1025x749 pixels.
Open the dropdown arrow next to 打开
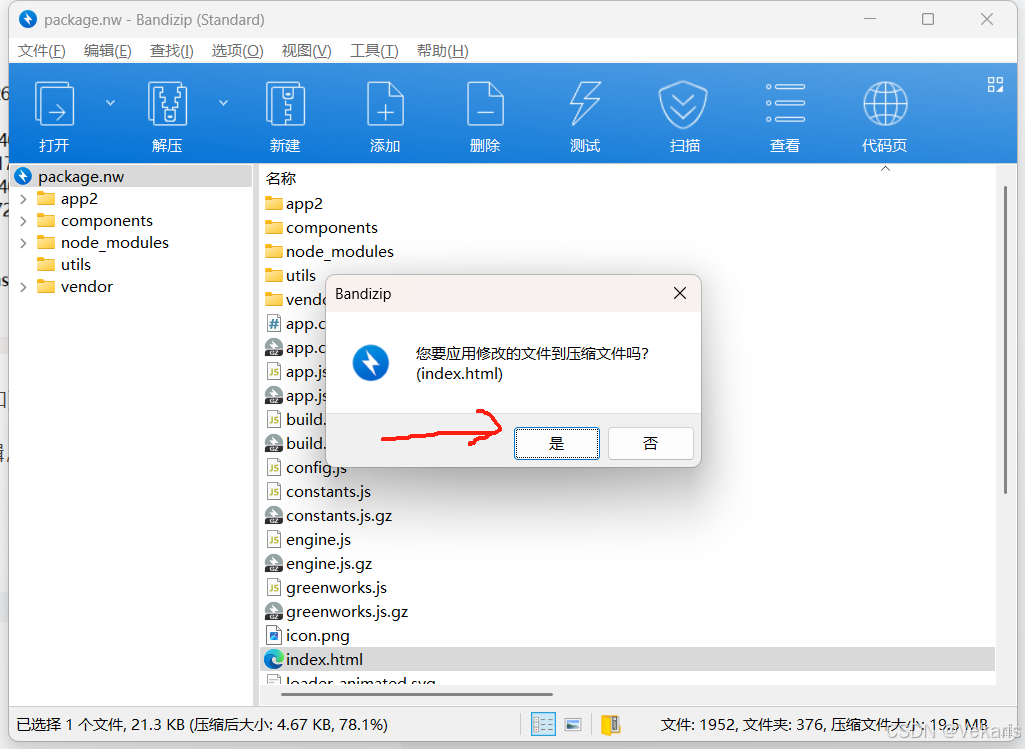pyautogui.click(x=110, y=103)
